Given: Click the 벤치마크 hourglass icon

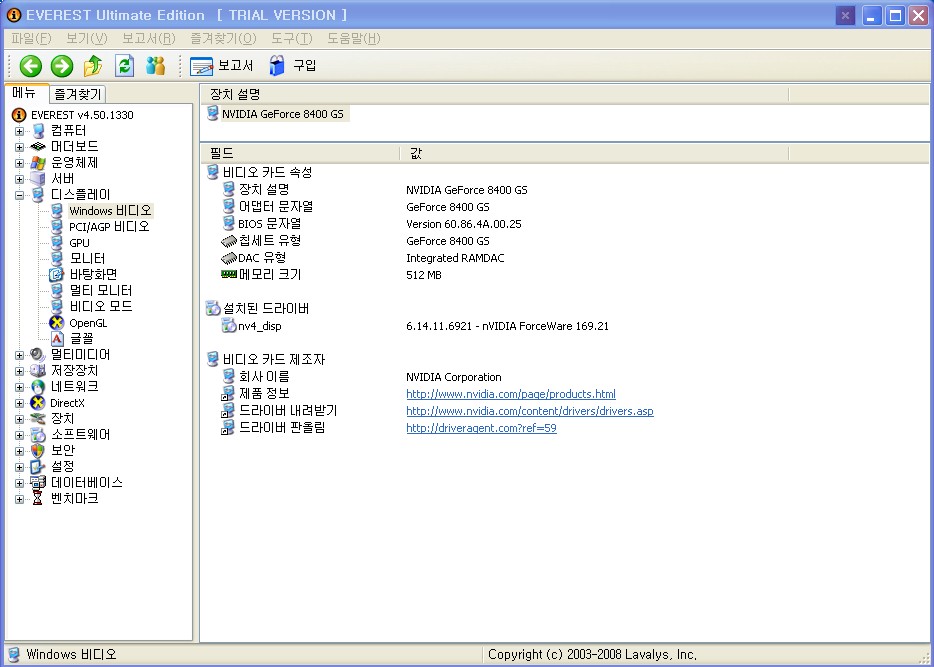Looking at the screenshot, I should click(38, 499).
